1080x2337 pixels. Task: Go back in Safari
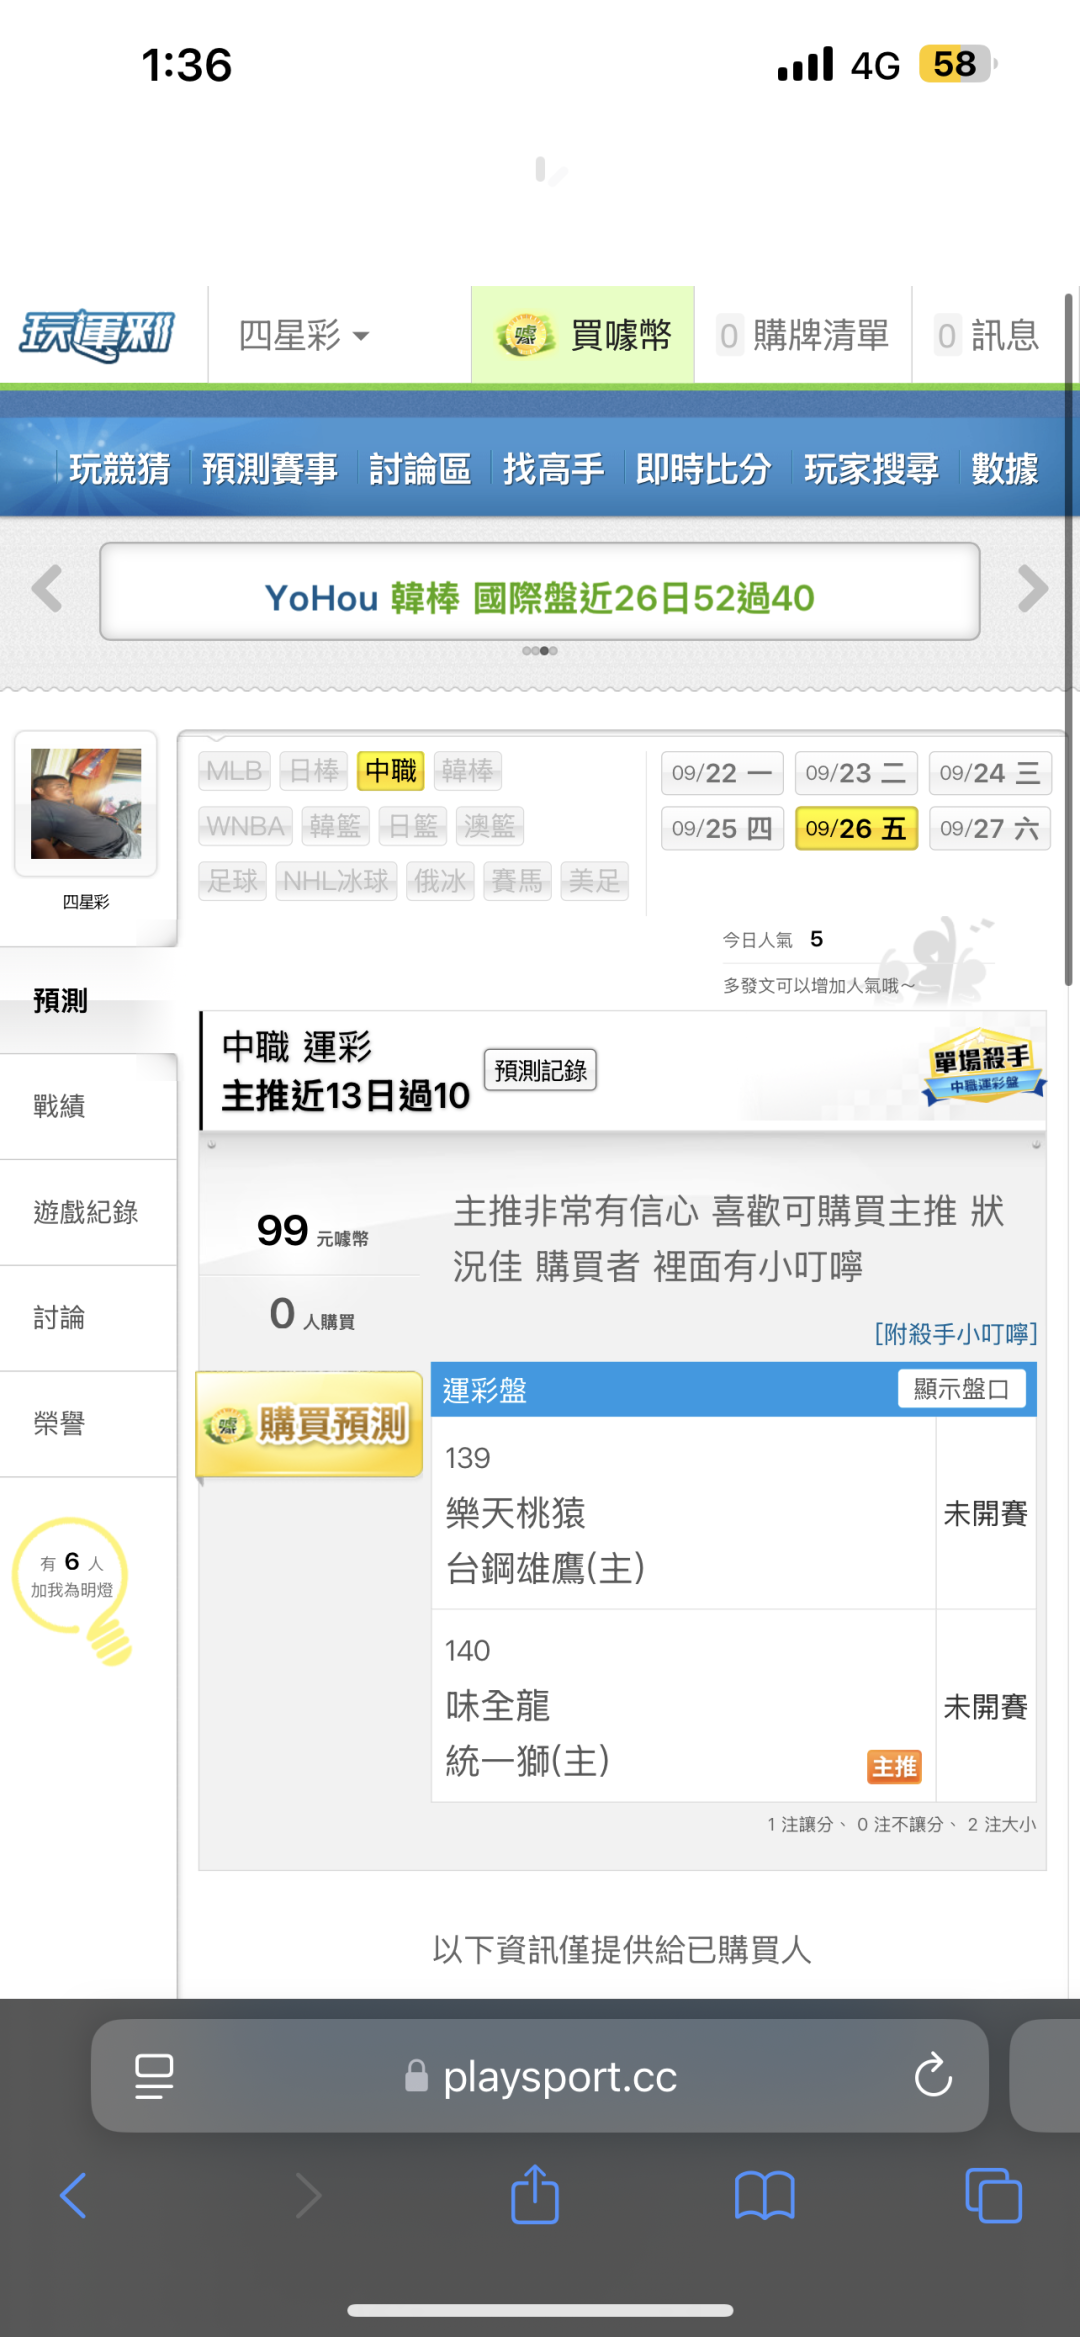[x=74, y=2195]
